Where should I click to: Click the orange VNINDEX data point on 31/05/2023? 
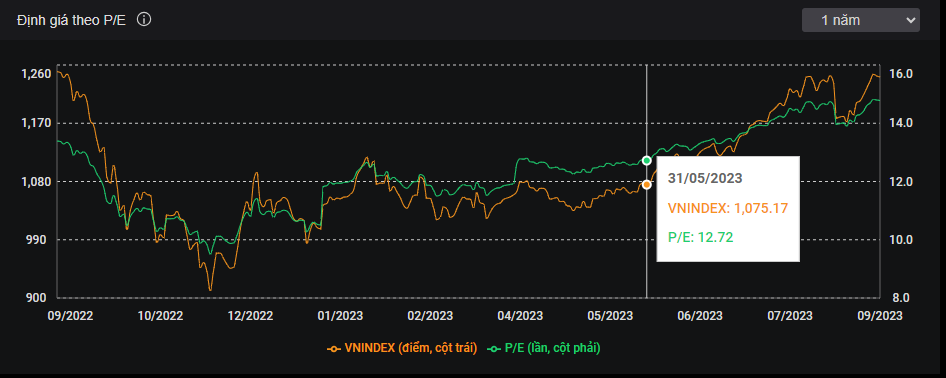pyautogui.click(x=647, y=184)
